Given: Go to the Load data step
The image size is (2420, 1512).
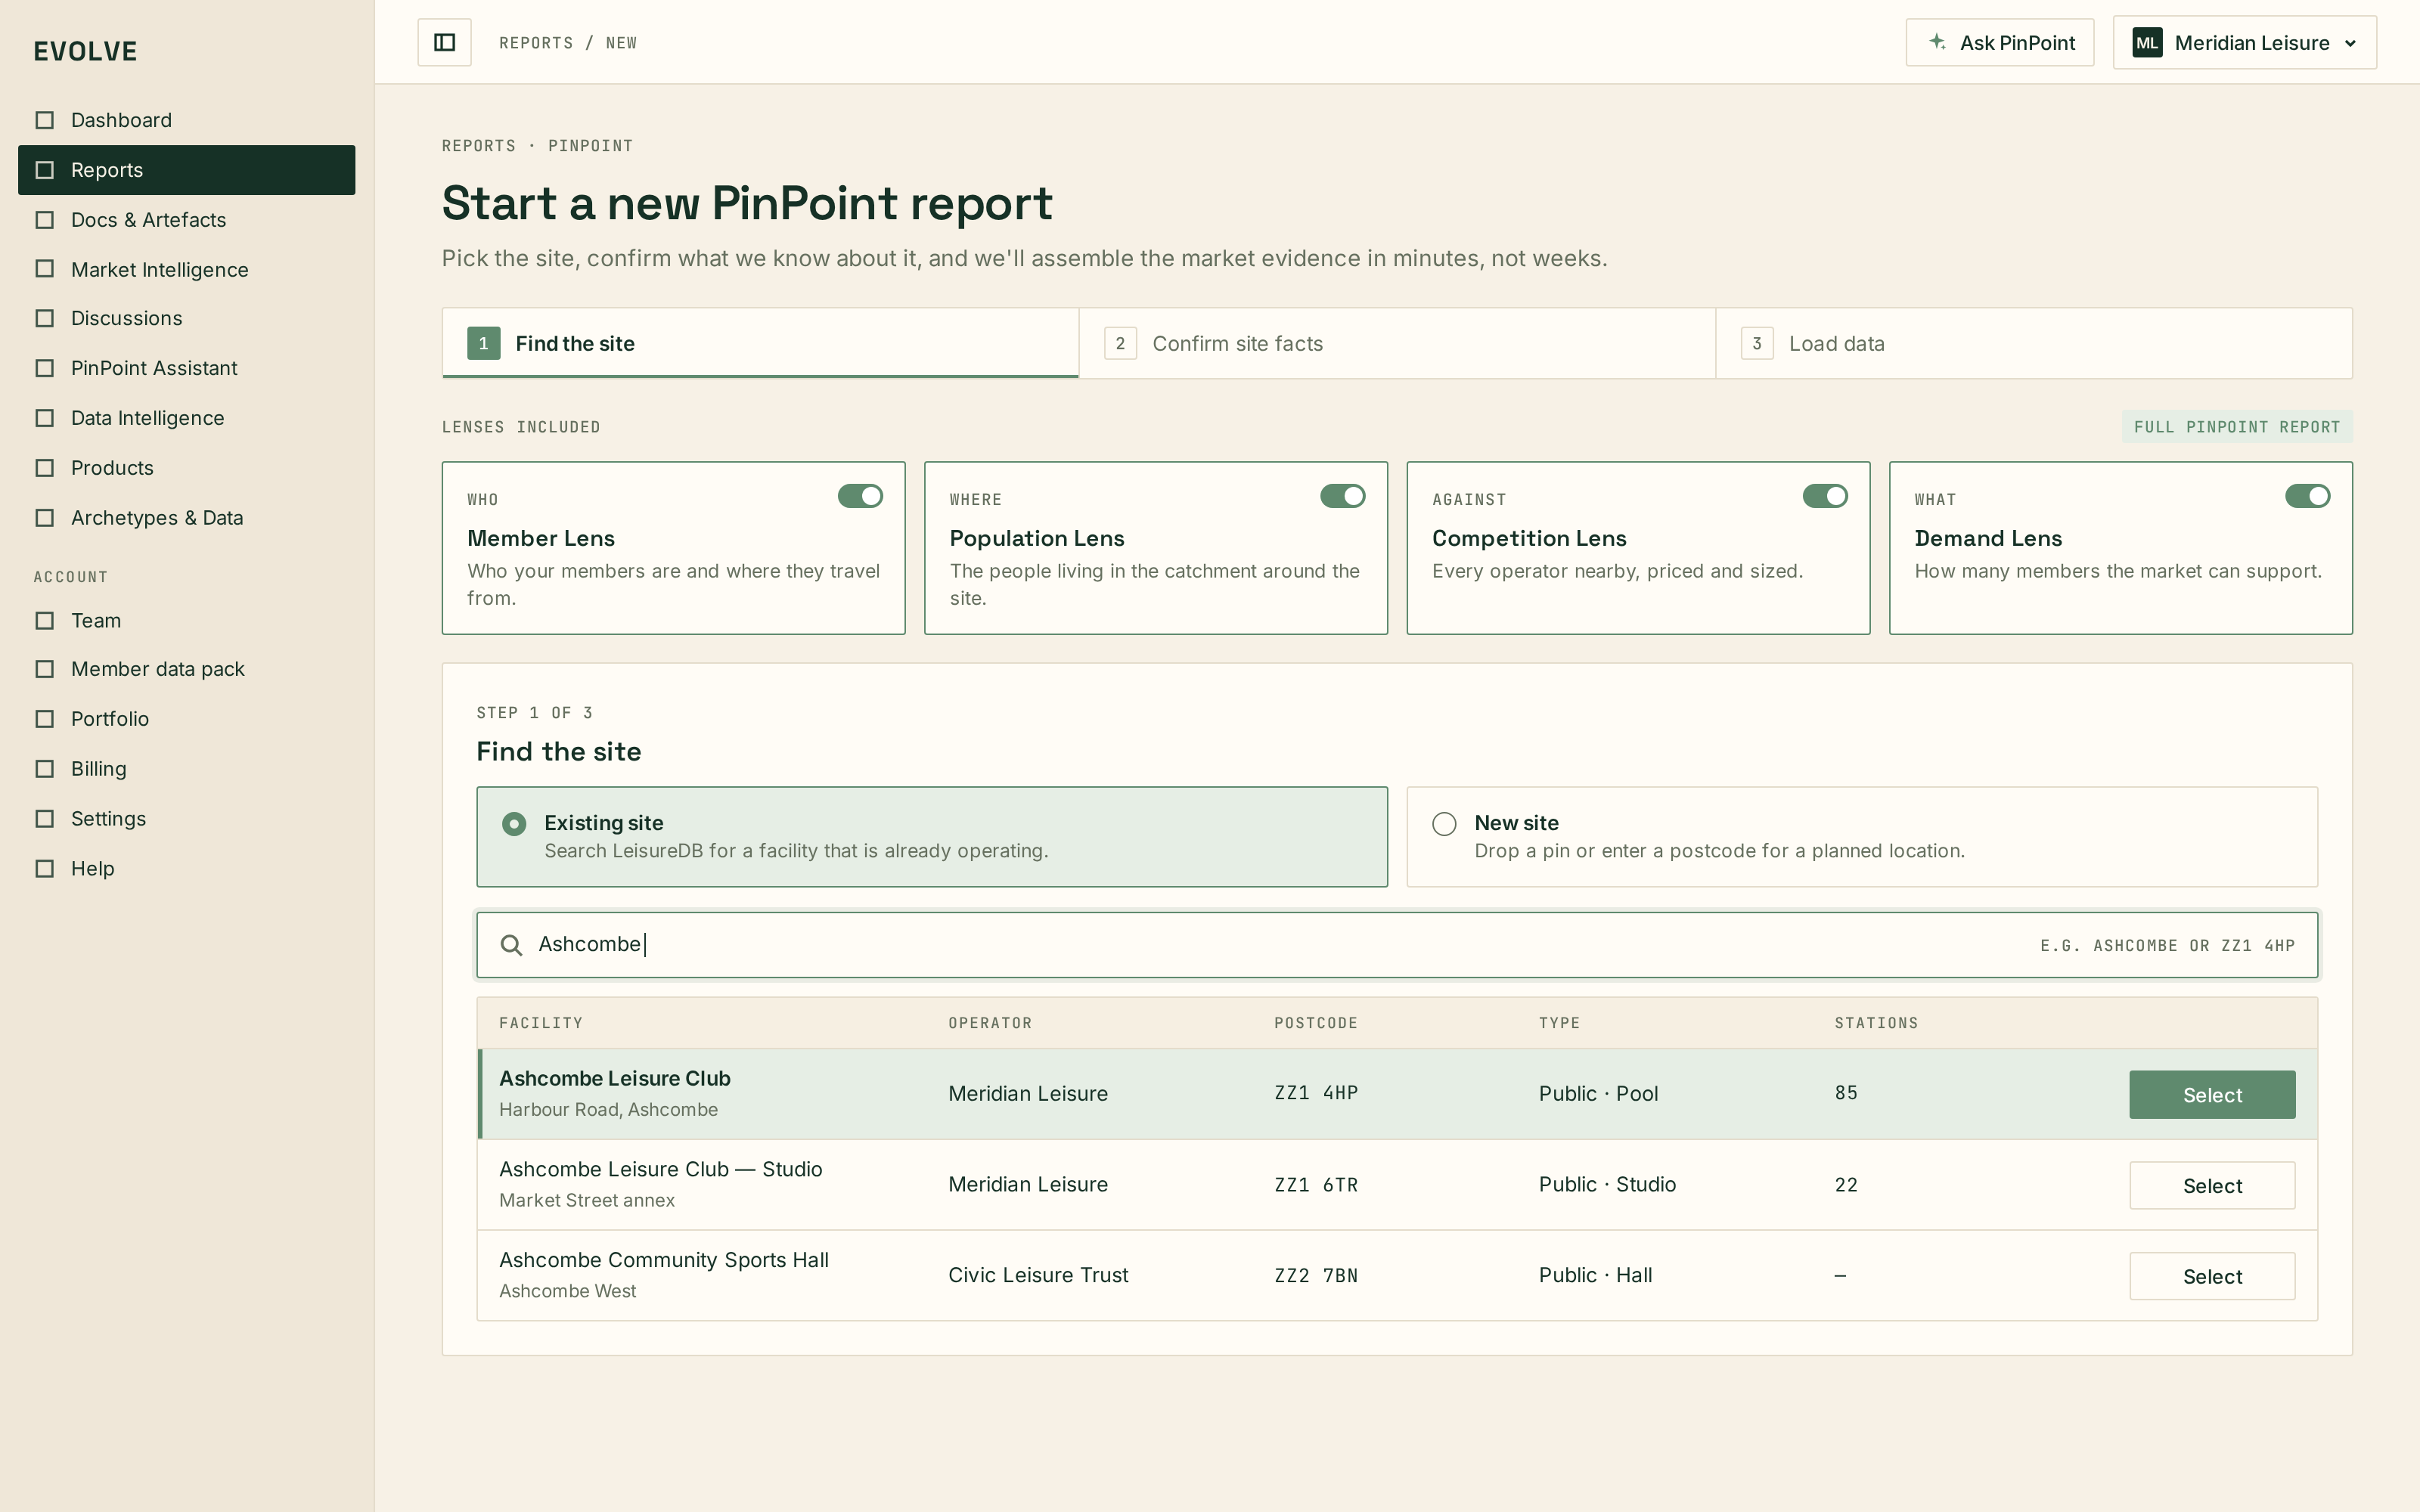Looking at the screenshot, I should (2034, 343).
